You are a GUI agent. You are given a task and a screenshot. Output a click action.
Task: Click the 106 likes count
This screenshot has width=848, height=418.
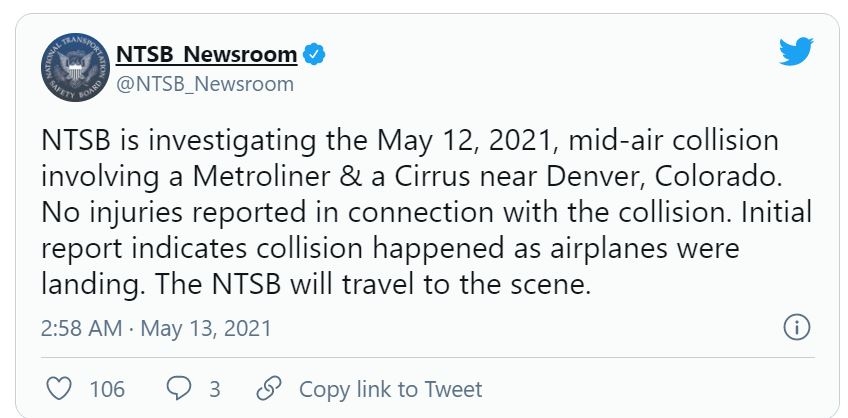tap(107, 388)
